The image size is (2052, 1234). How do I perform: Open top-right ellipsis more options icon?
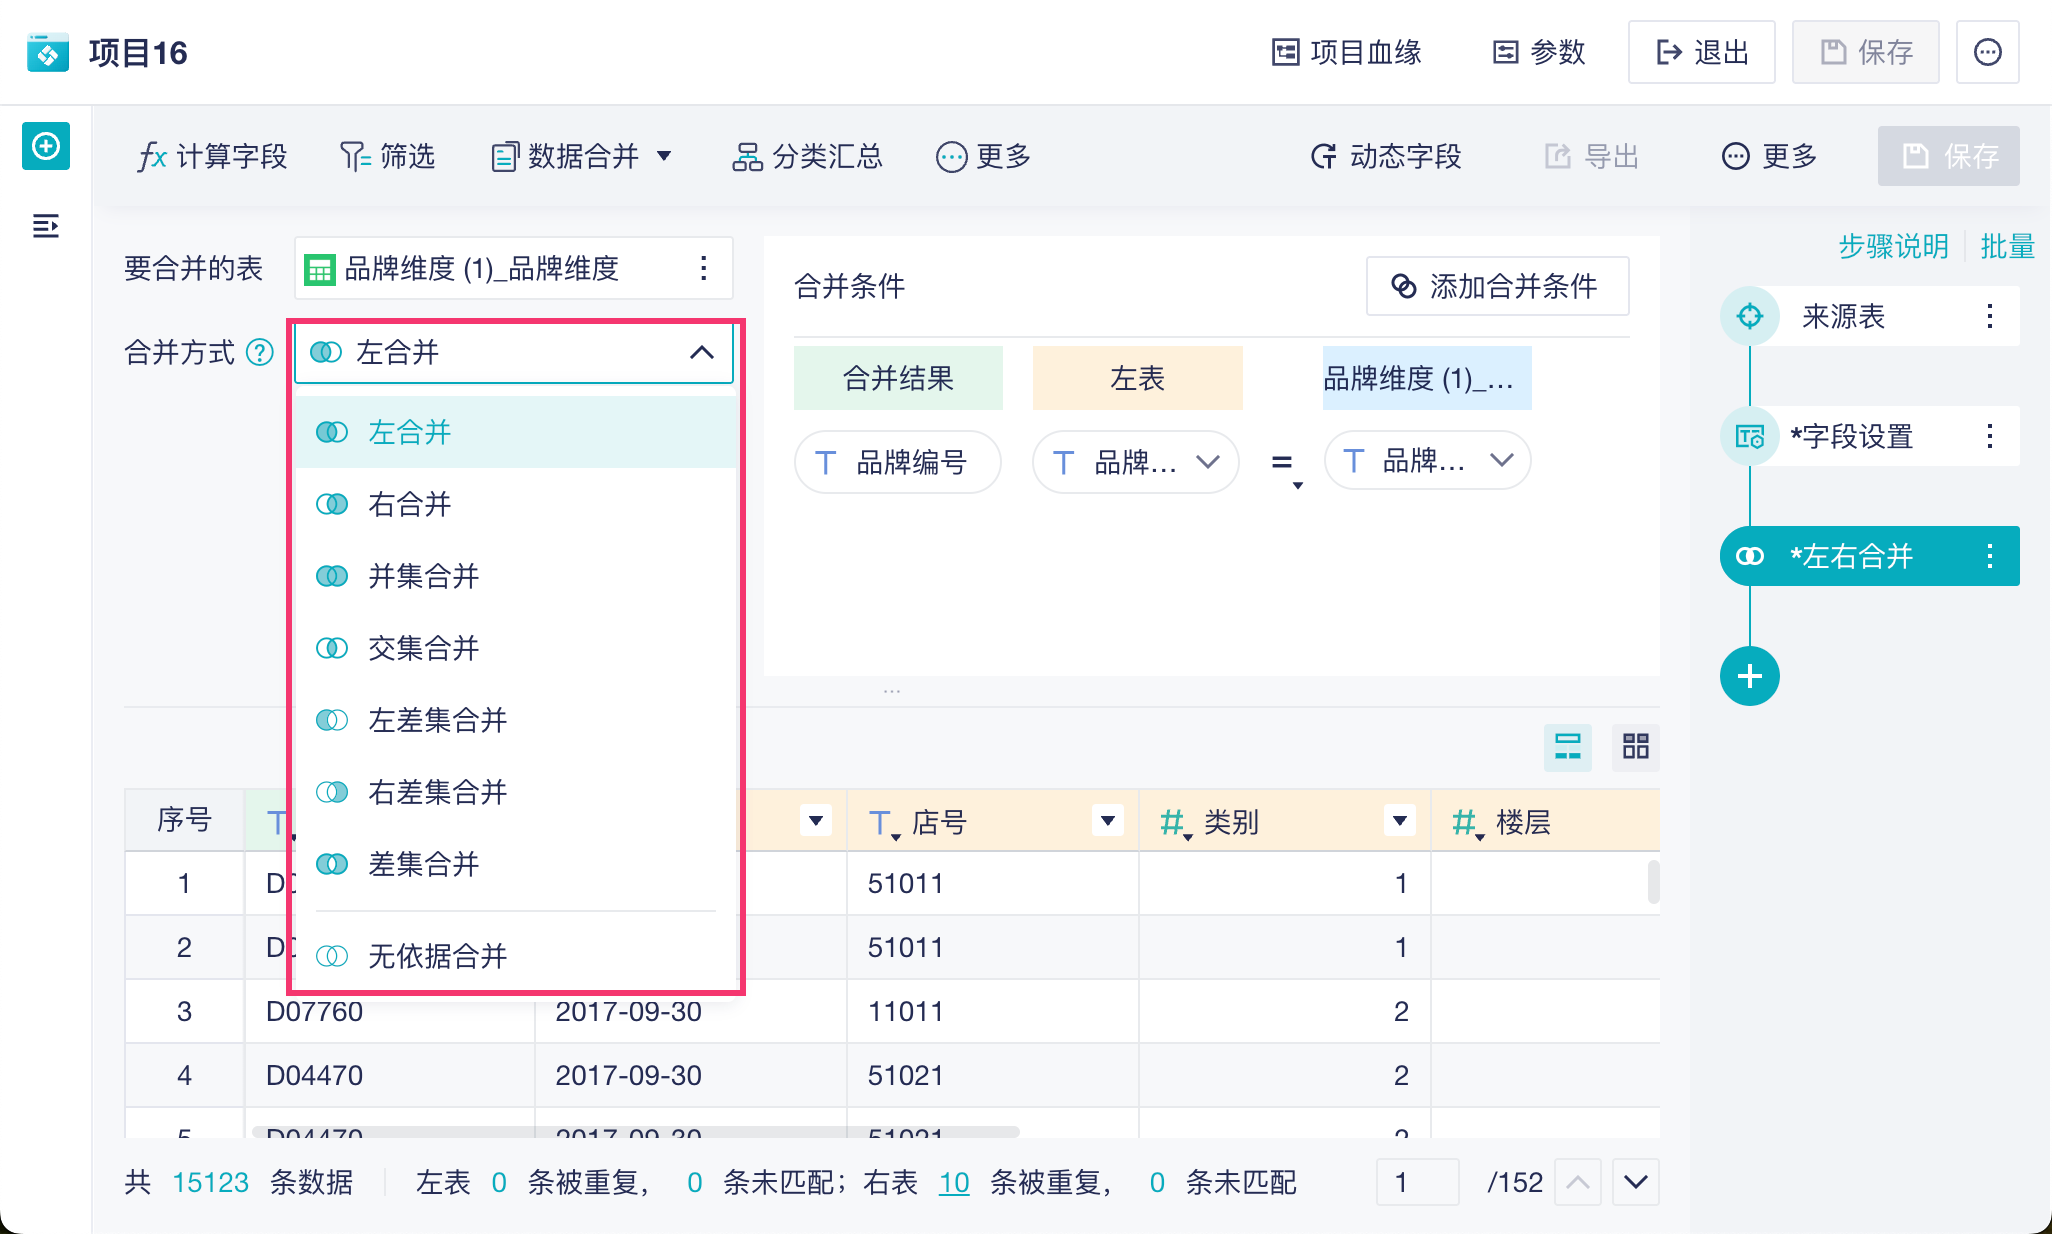pyautogui.click(x=1987, y=52)
